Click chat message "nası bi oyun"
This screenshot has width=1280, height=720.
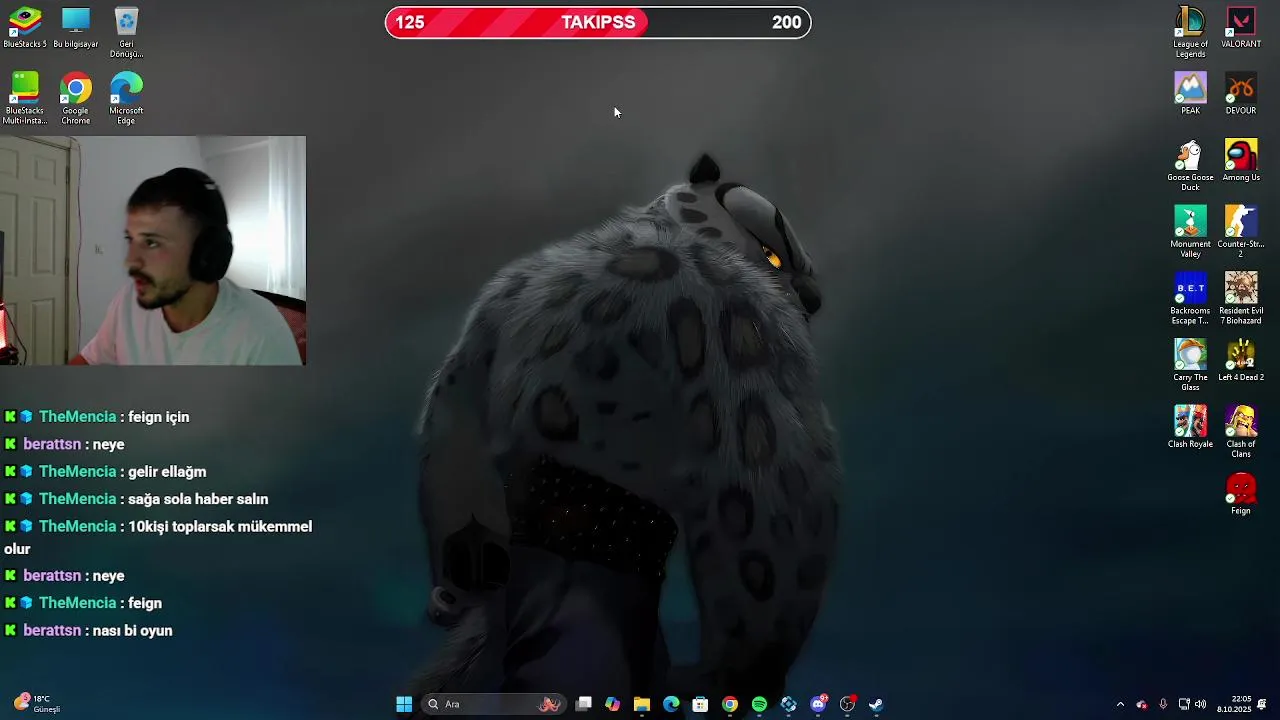click(x=132, y=631)
